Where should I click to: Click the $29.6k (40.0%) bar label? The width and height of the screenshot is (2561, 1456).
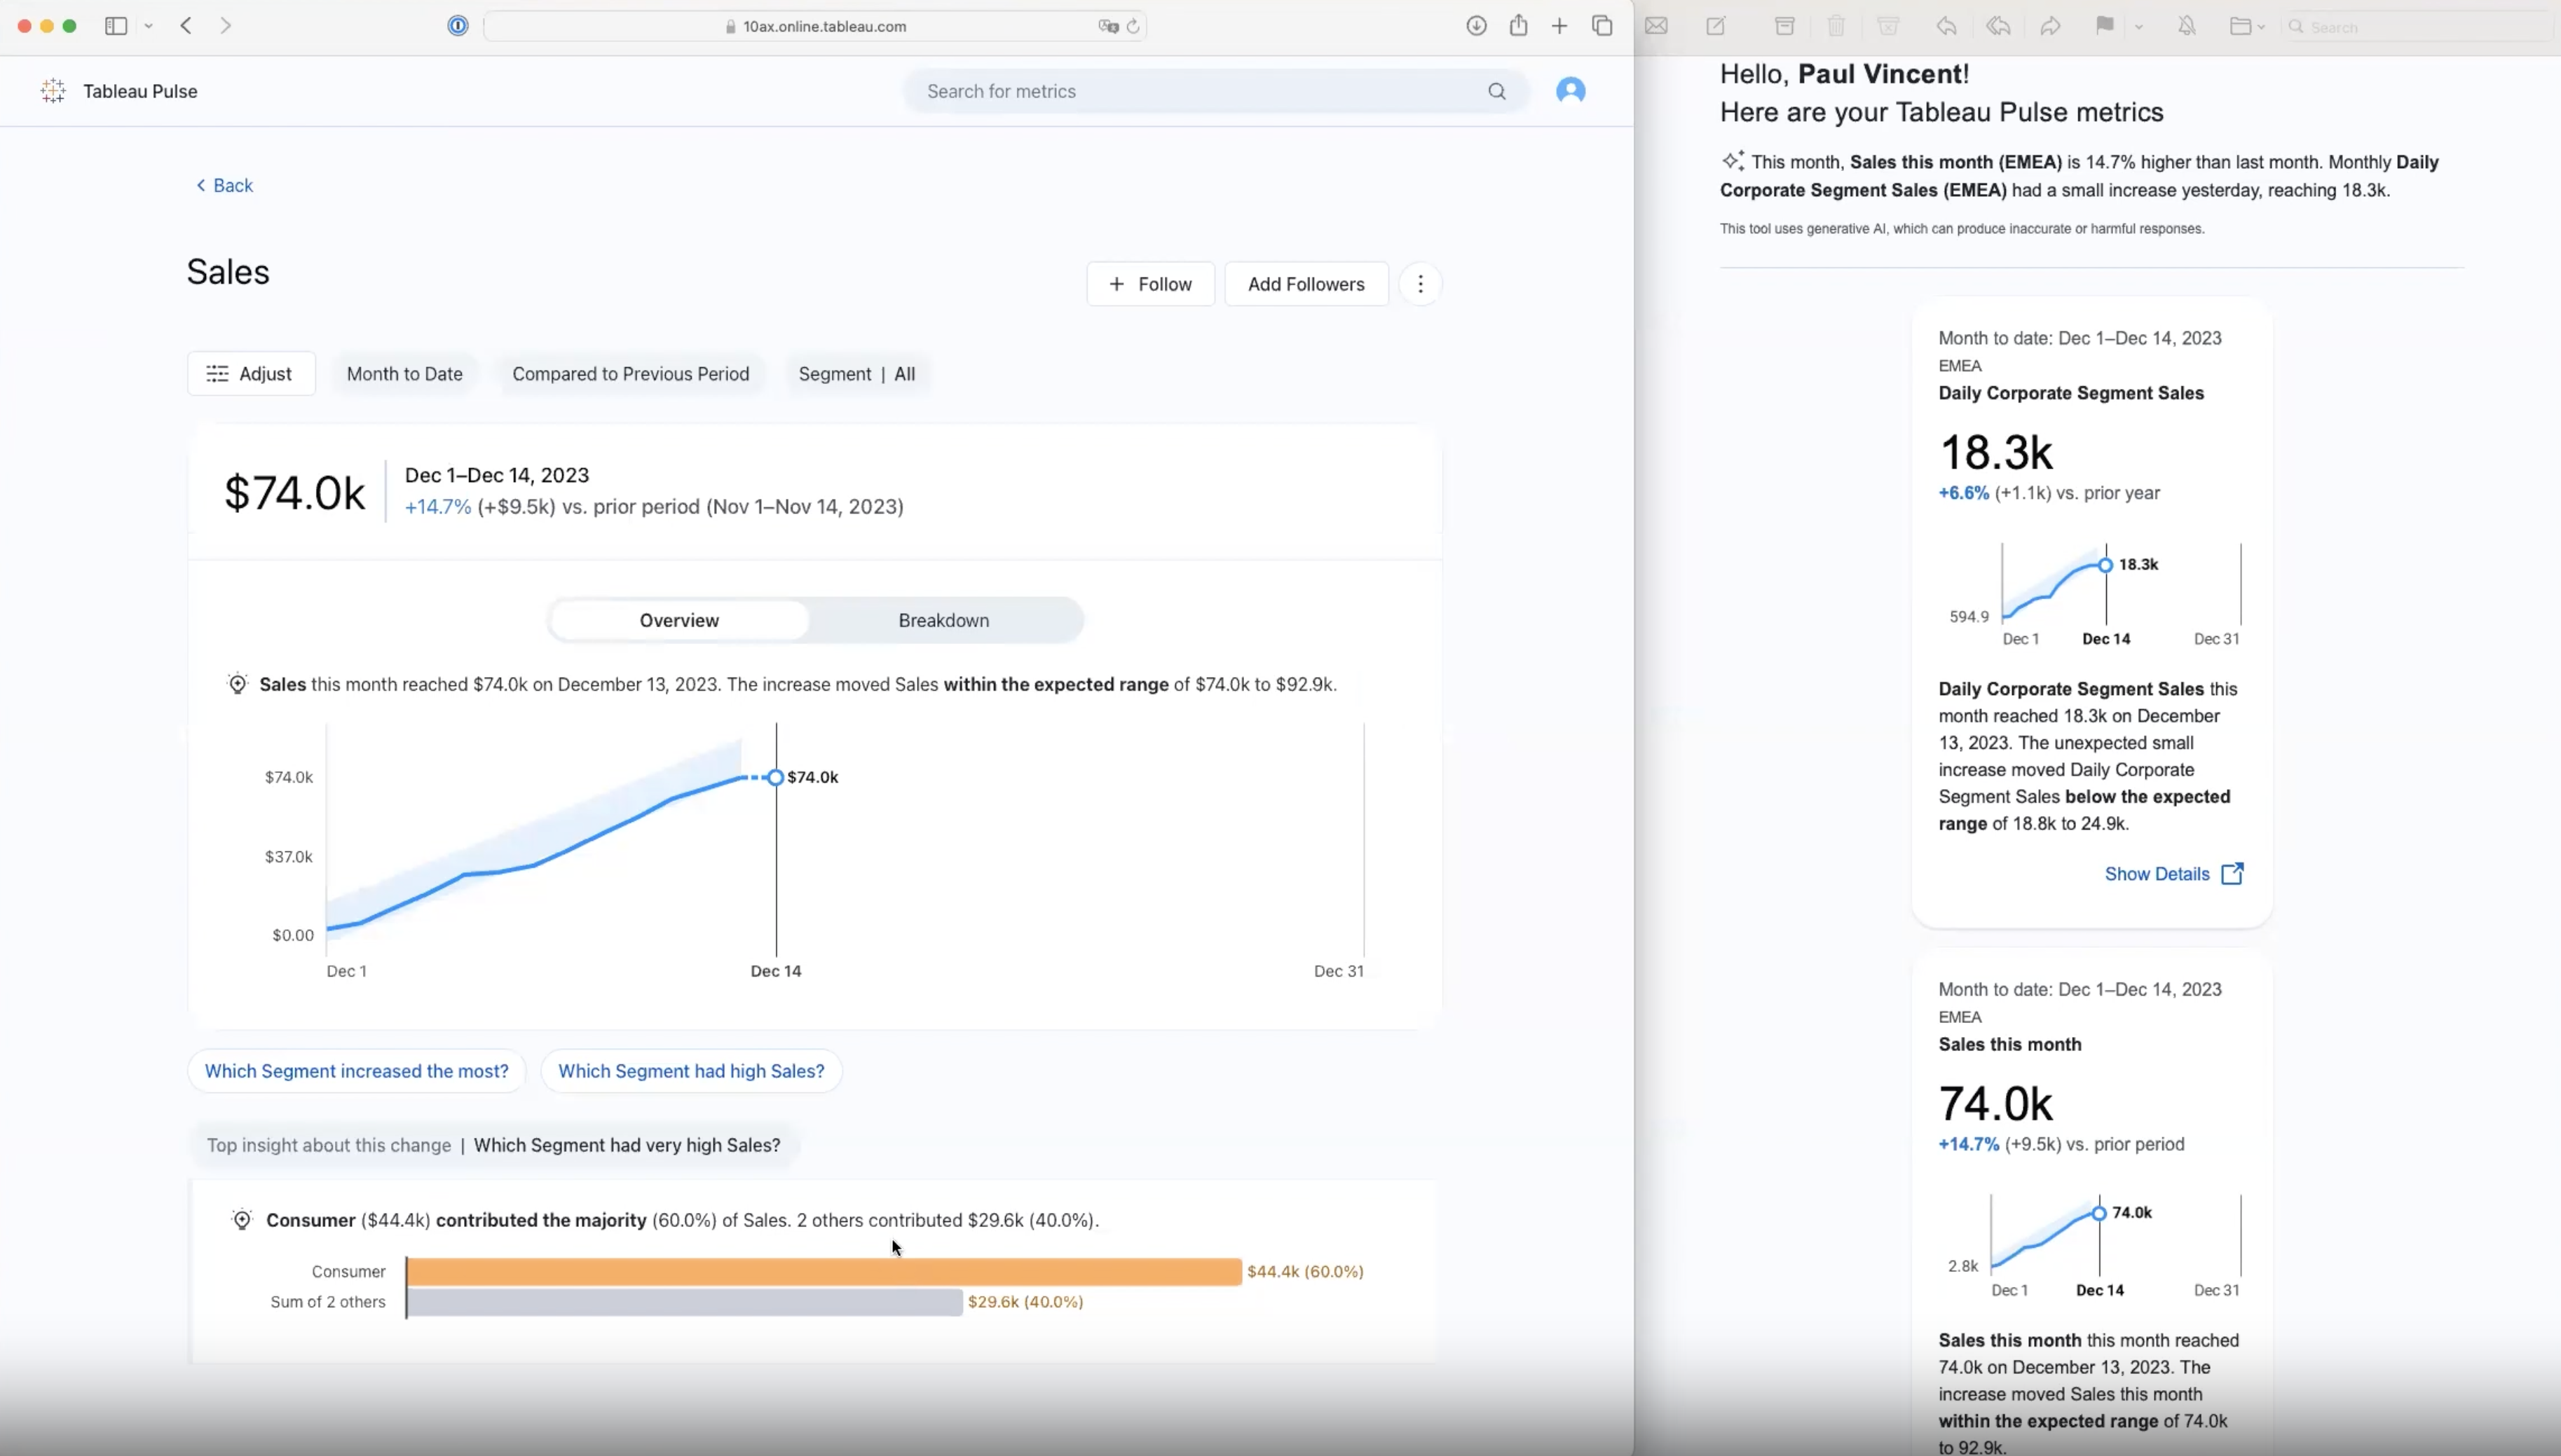pyautogui.click(x=1025, y=1302)
